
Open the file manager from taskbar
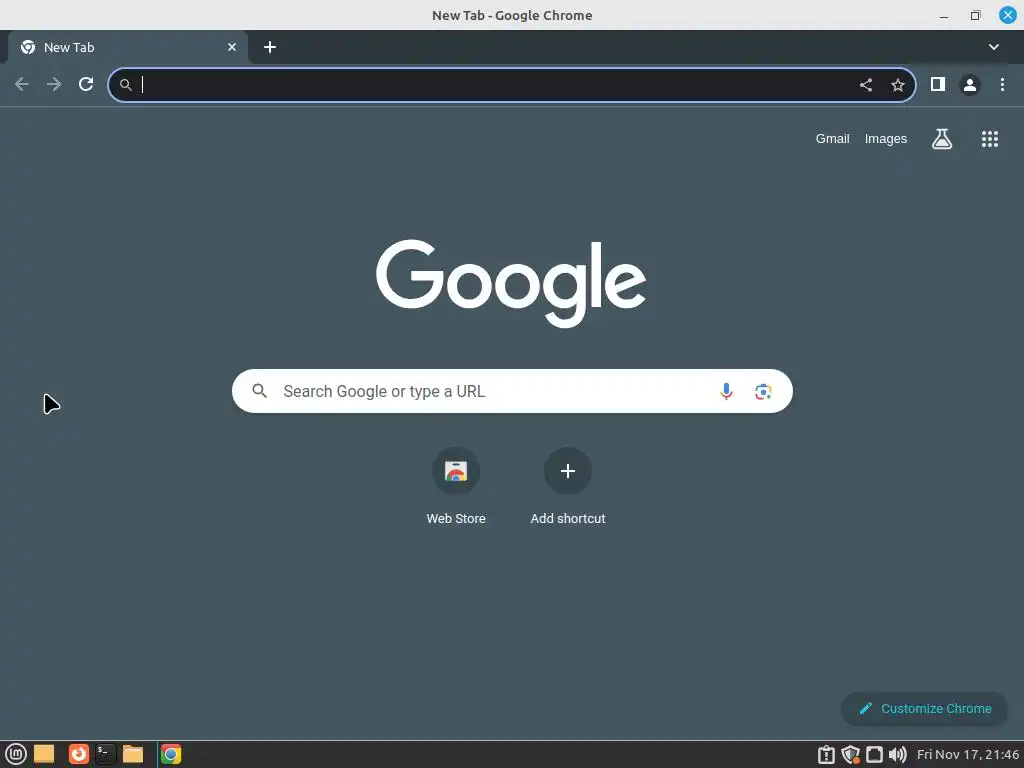point(133,754)
